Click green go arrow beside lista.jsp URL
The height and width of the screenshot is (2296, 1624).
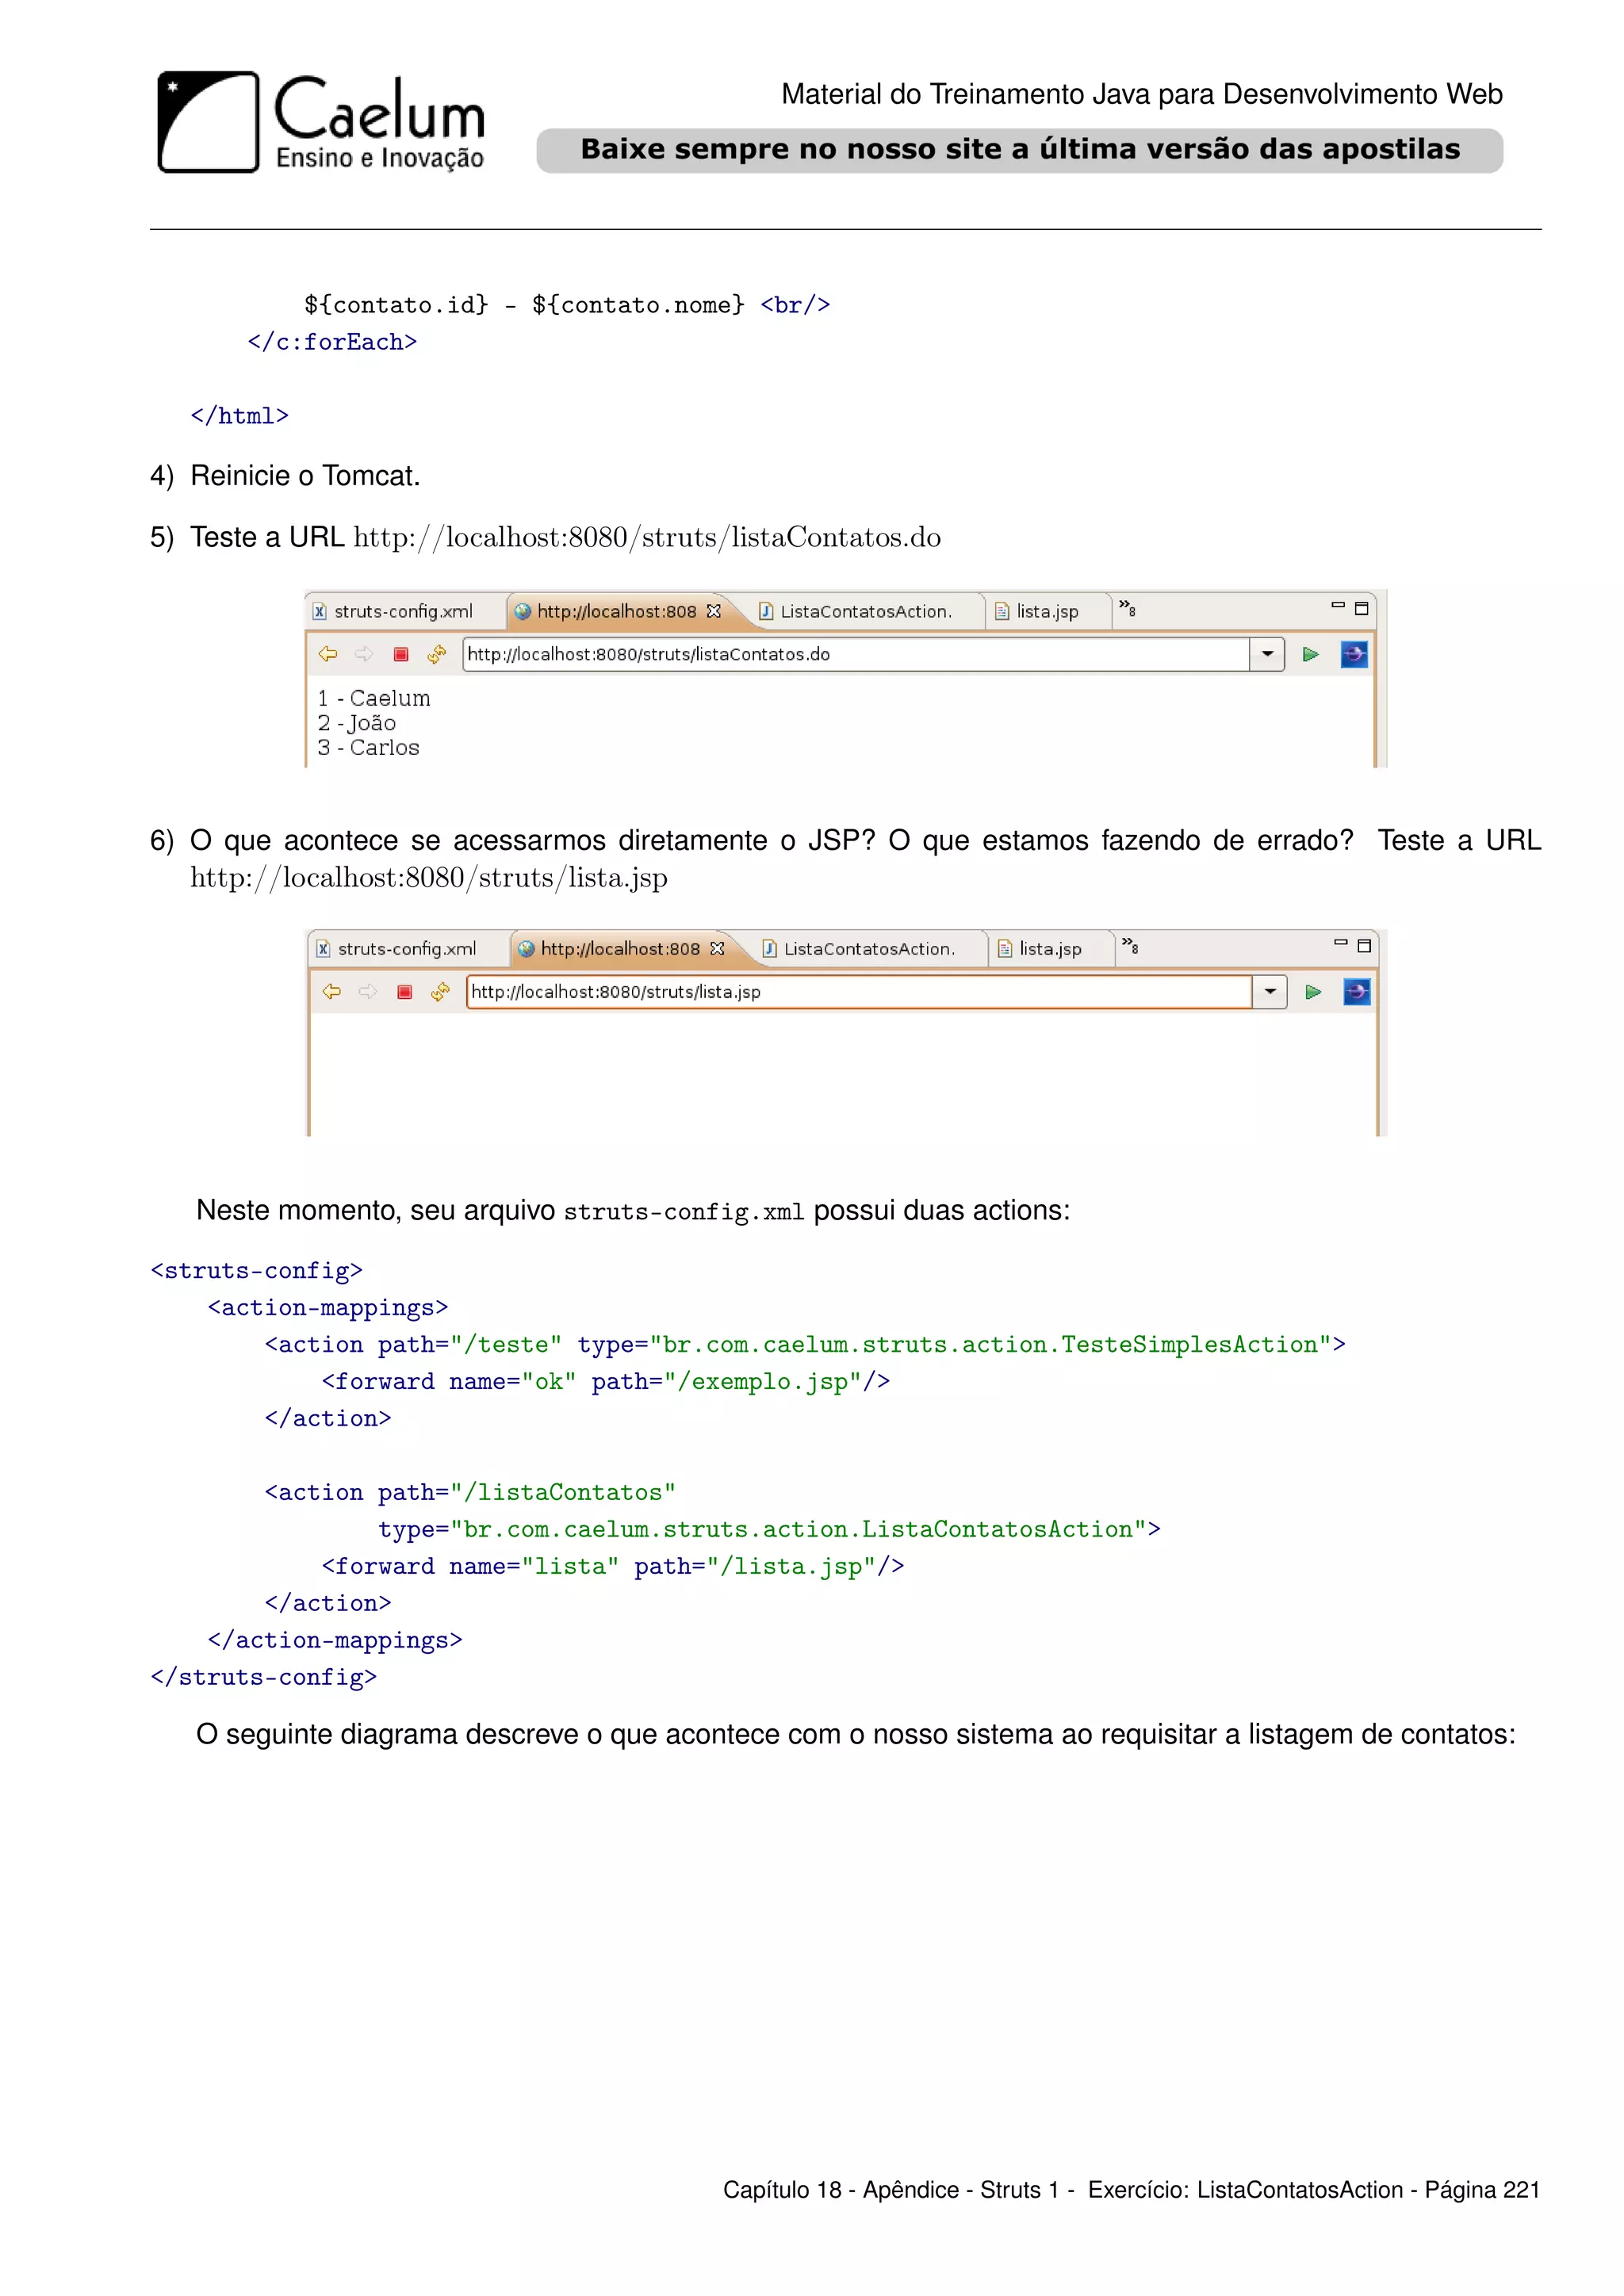(x=1314, y=991)
